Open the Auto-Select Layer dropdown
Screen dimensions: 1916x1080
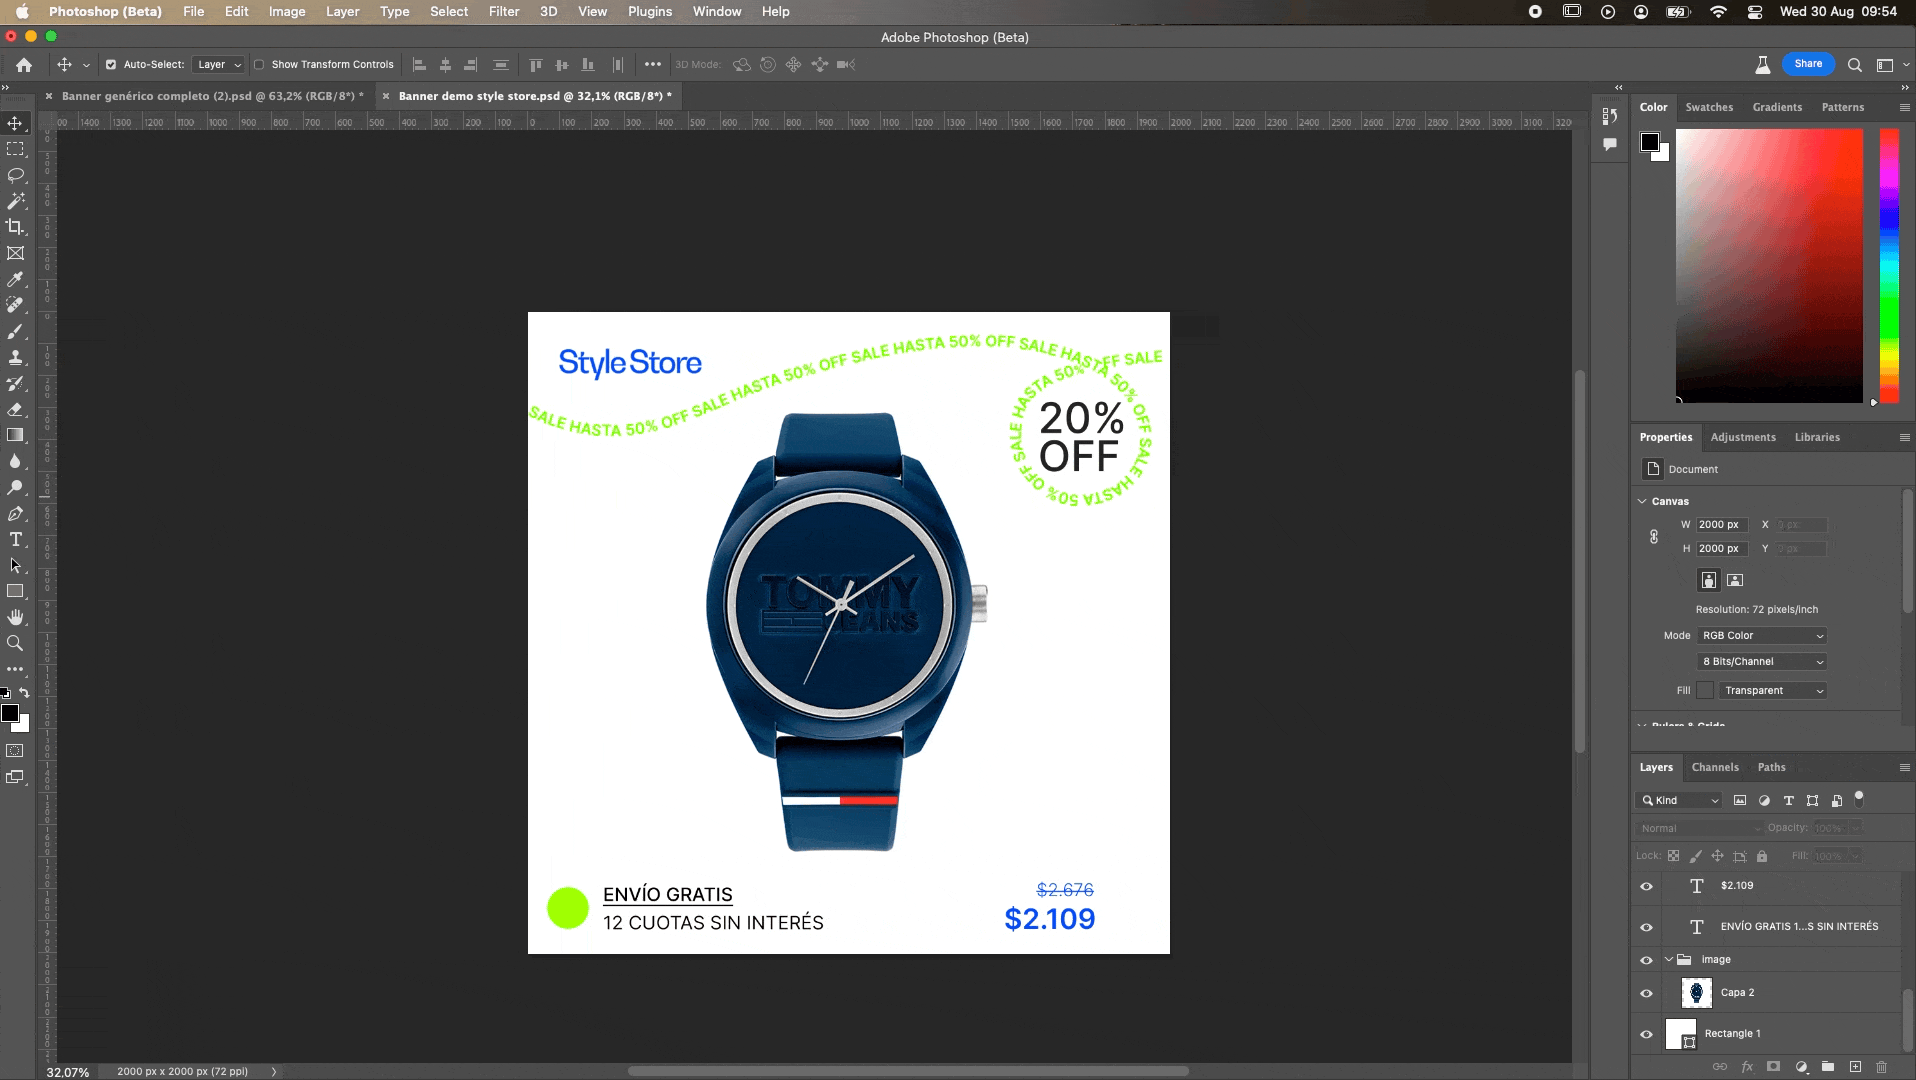click(x=218, y=64)
